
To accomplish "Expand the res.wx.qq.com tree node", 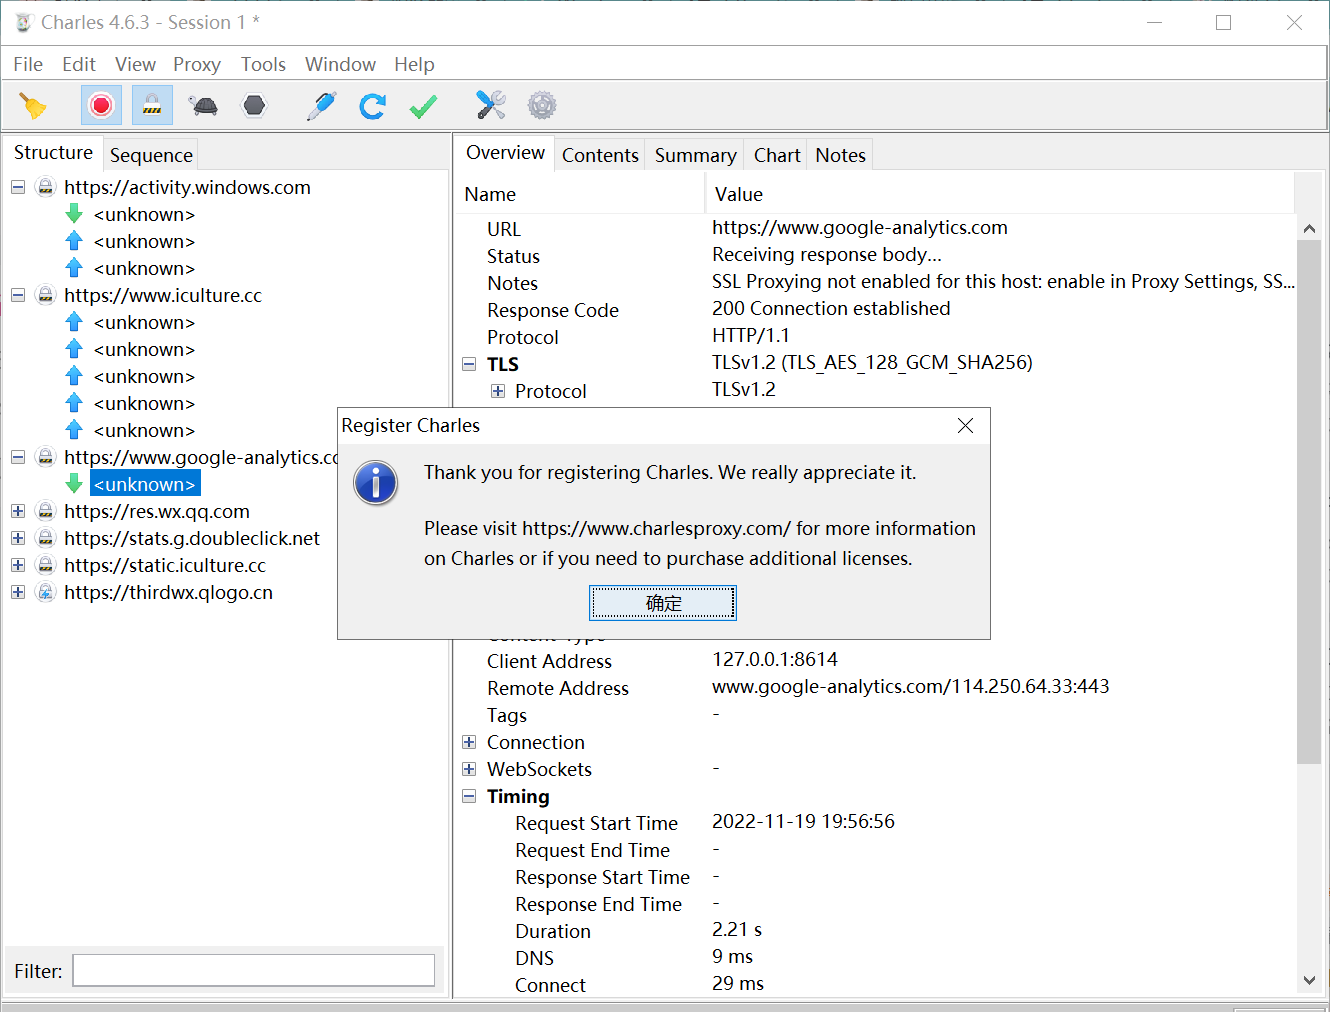I will click(x=18, y=512).
